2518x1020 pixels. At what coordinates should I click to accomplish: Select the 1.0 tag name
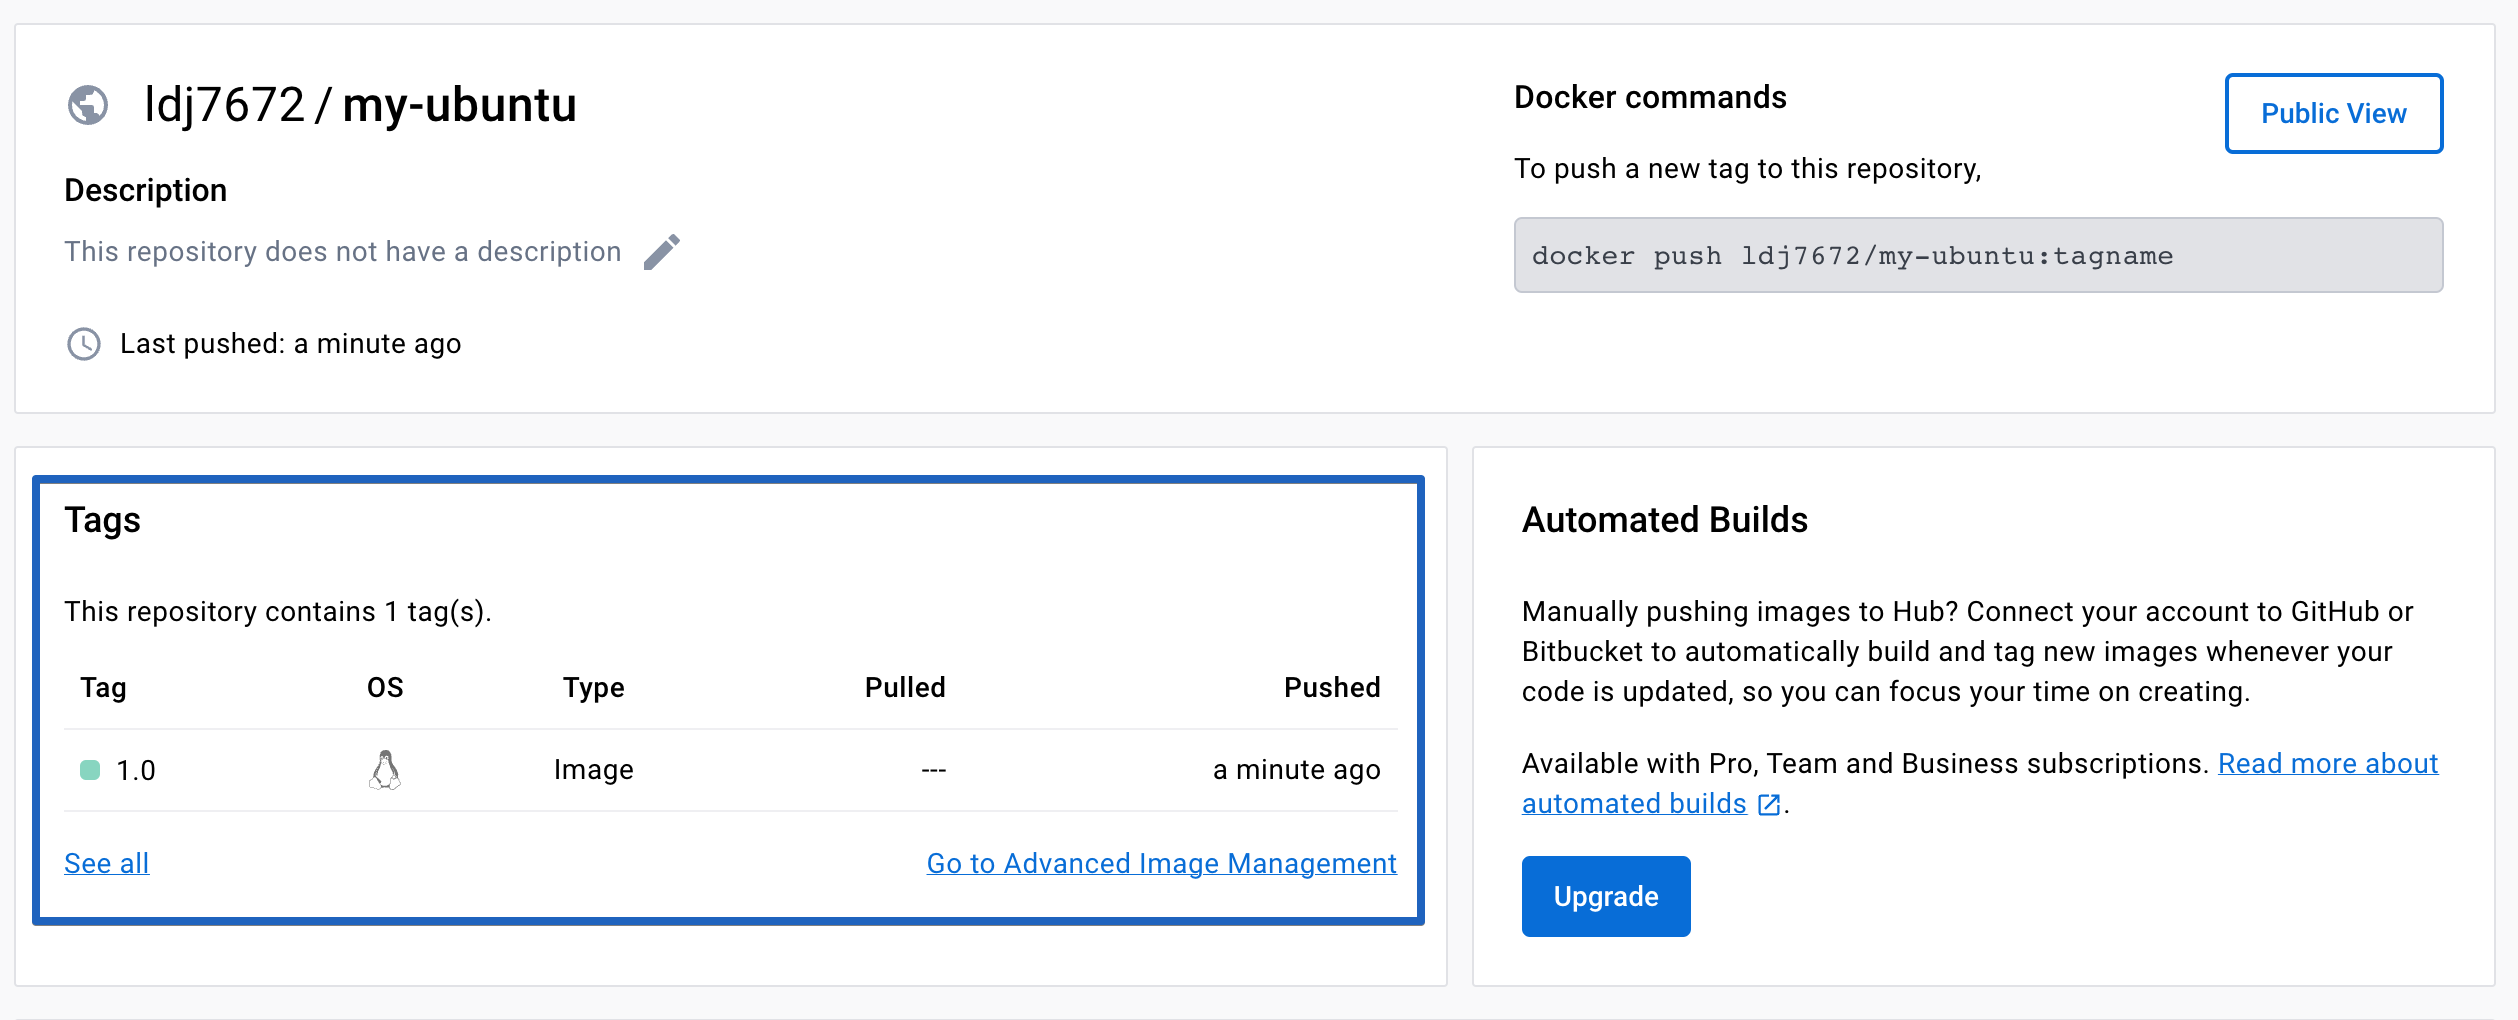(x=136, y=771)
